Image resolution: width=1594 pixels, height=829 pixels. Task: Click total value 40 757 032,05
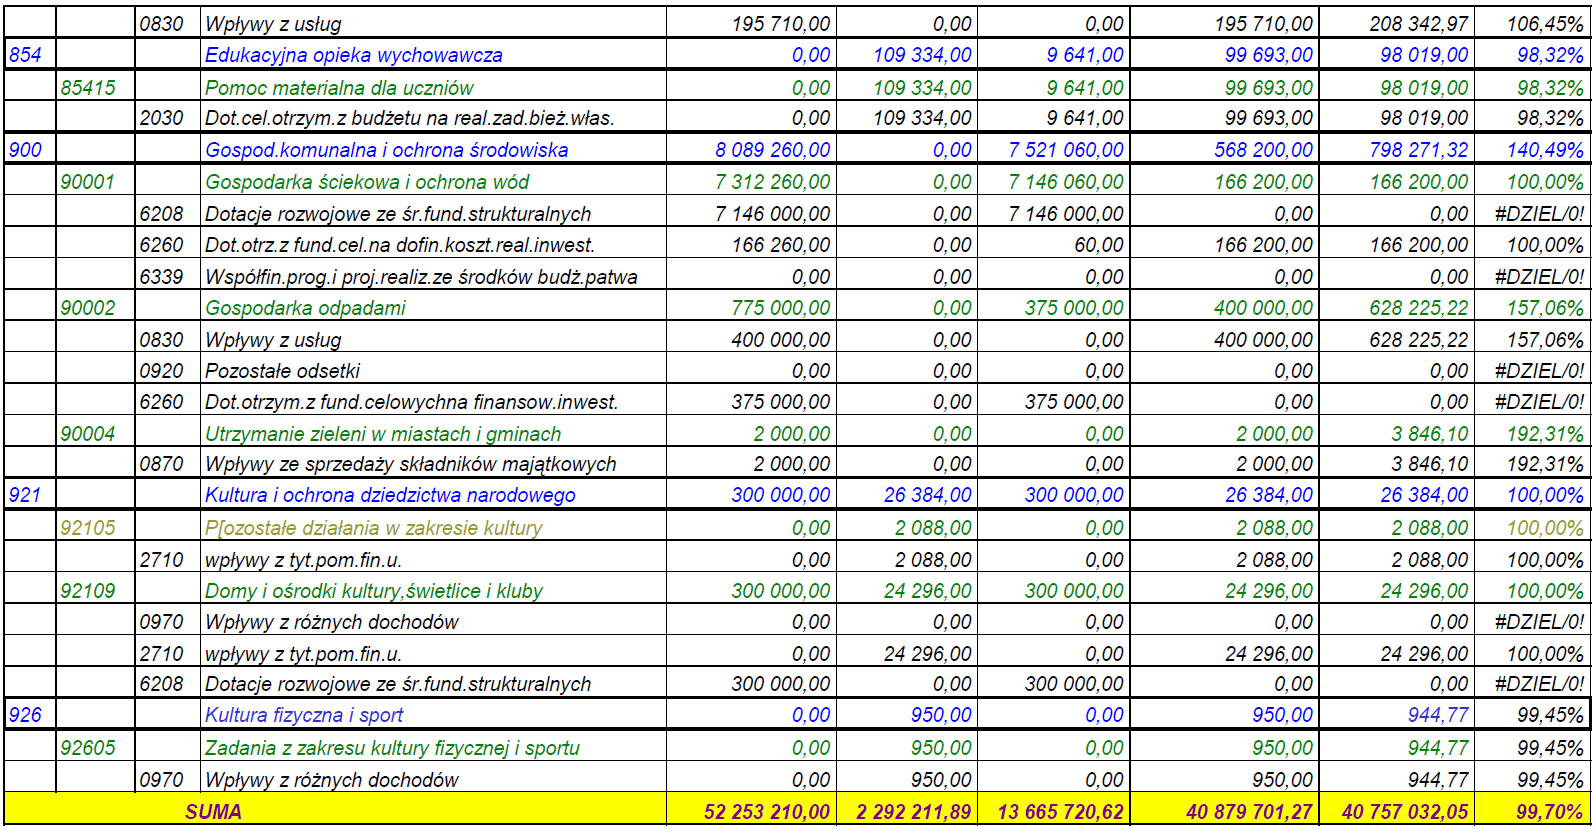[x=1405, y=812]
